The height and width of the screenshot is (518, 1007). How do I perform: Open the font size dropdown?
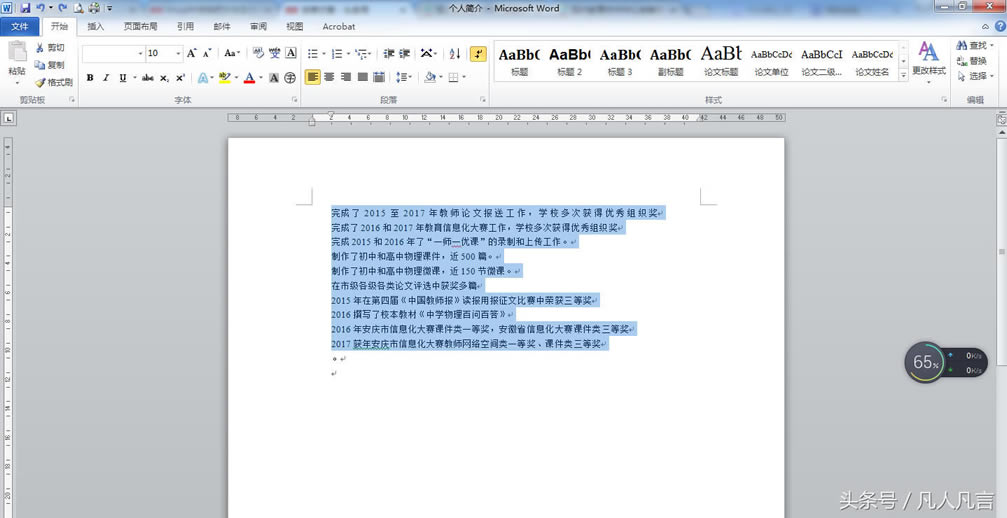point(178,53)
